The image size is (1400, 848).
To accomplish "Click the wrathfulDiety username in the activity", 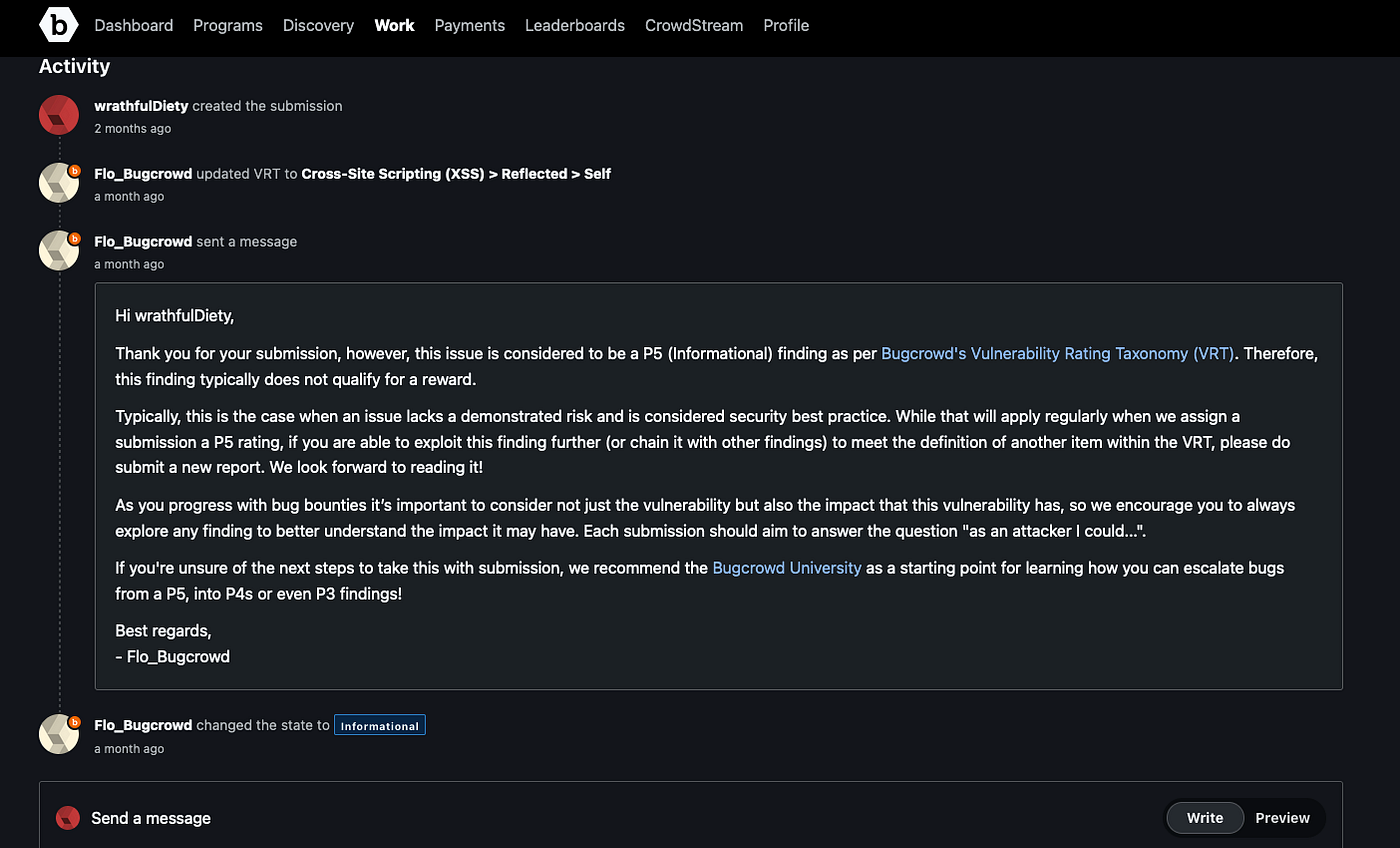I will pyautogui.click(x=141, y=106).
